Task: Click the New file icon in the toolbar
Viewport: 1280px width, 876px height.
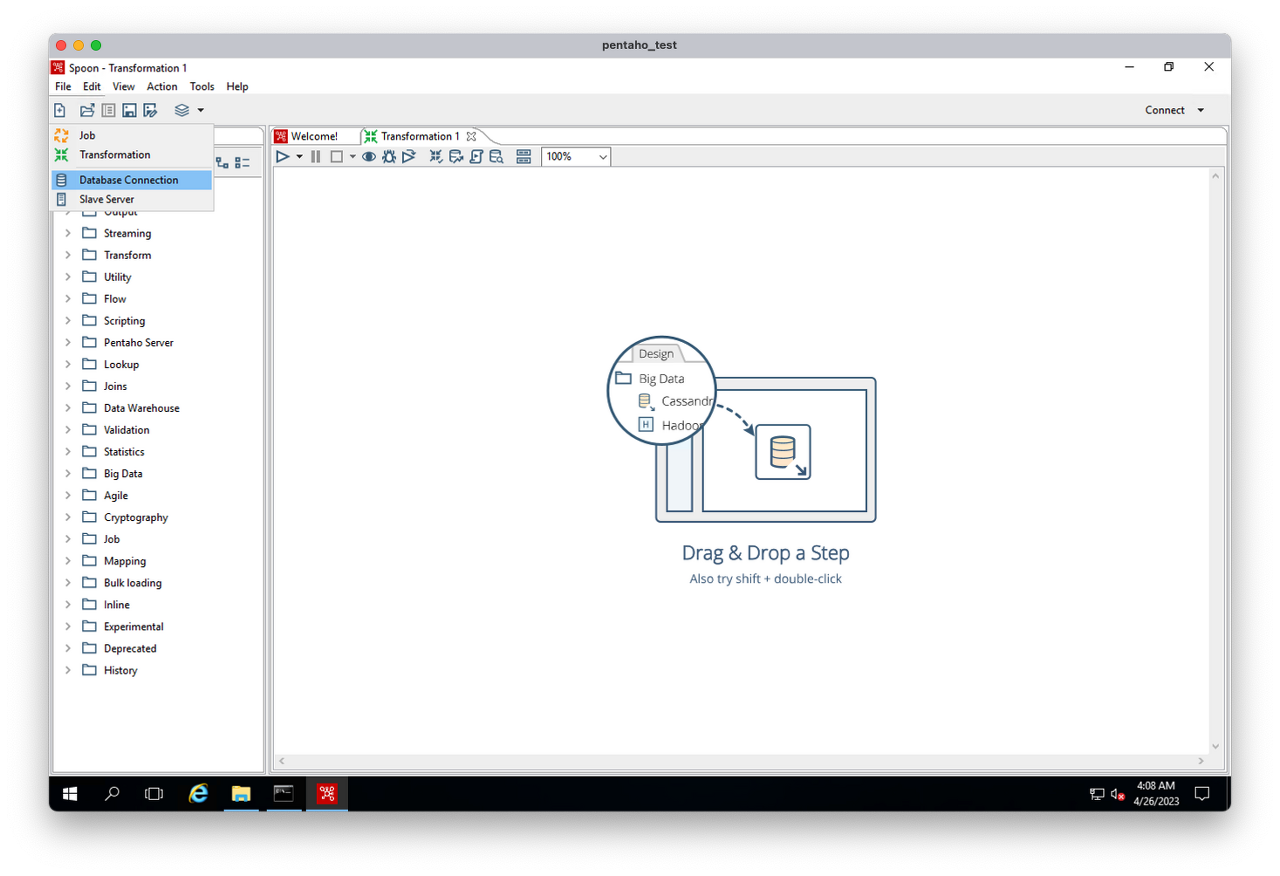Action: click(x=60, y=110)
